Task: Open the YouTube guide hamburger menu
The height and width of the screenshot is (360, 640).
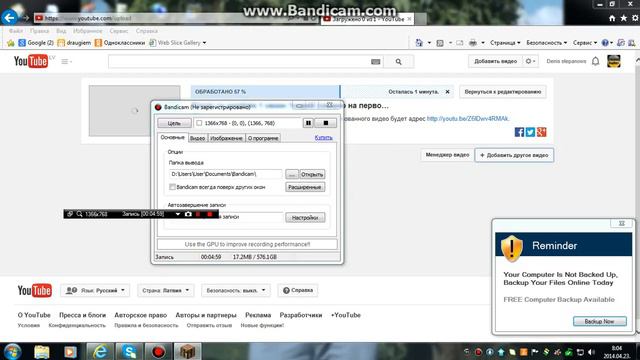Action: coord(66,61)
